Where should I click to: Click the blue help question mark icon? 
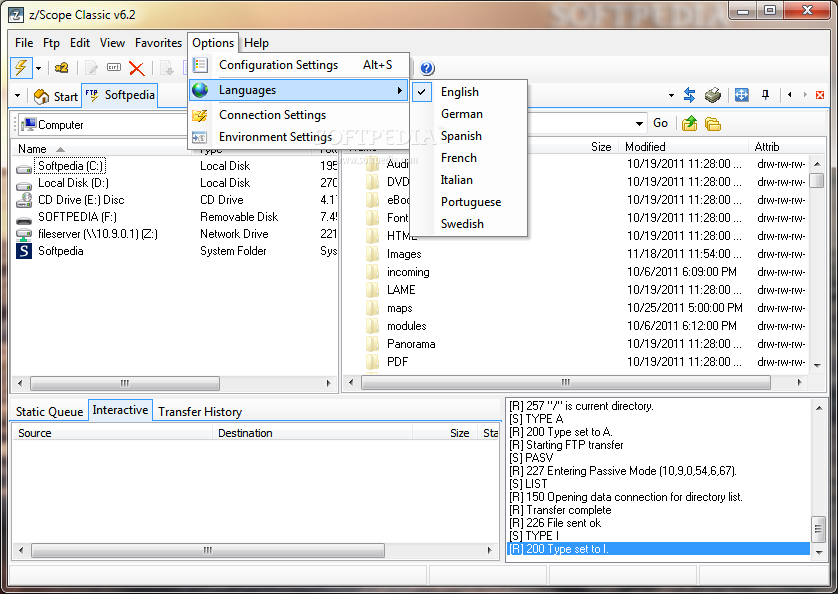pyautogui.click(x=427, y=68)
